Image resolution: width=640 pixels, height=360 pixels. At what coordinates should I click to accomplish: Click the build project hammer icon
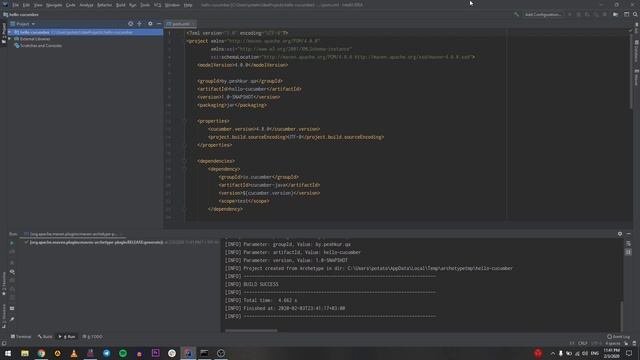click(x=516, y=15)
